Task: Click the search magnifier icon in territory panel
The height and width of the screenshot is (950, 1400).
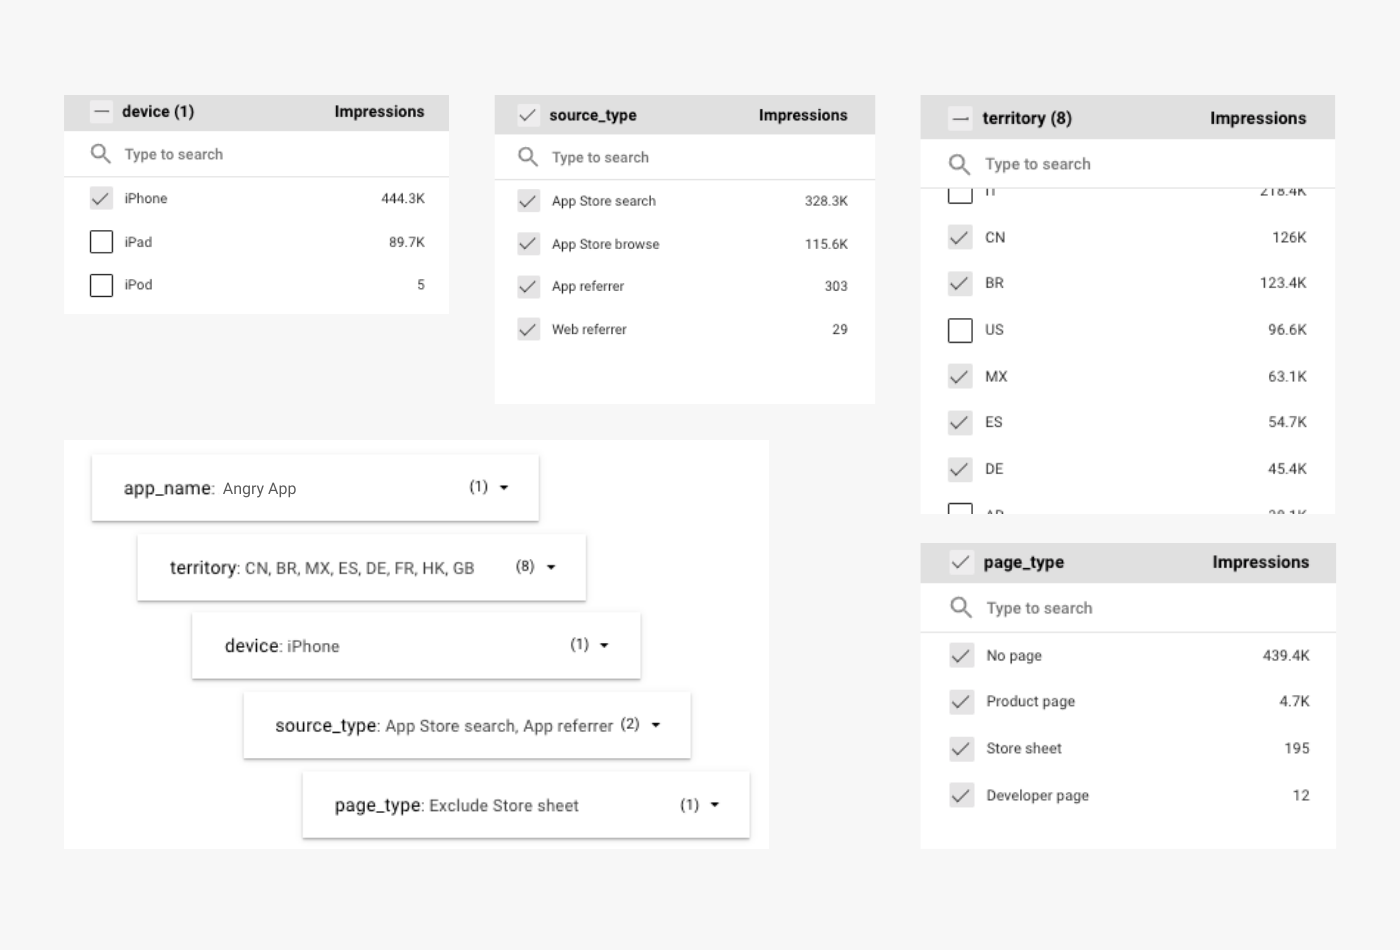Action: pyautogui.click(x=959, y=164)
